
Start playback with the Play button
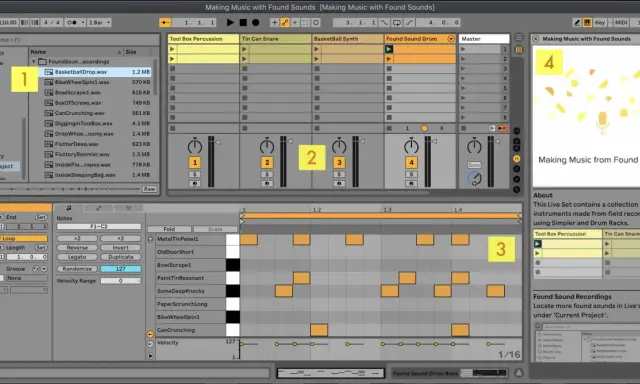[230, 22]
